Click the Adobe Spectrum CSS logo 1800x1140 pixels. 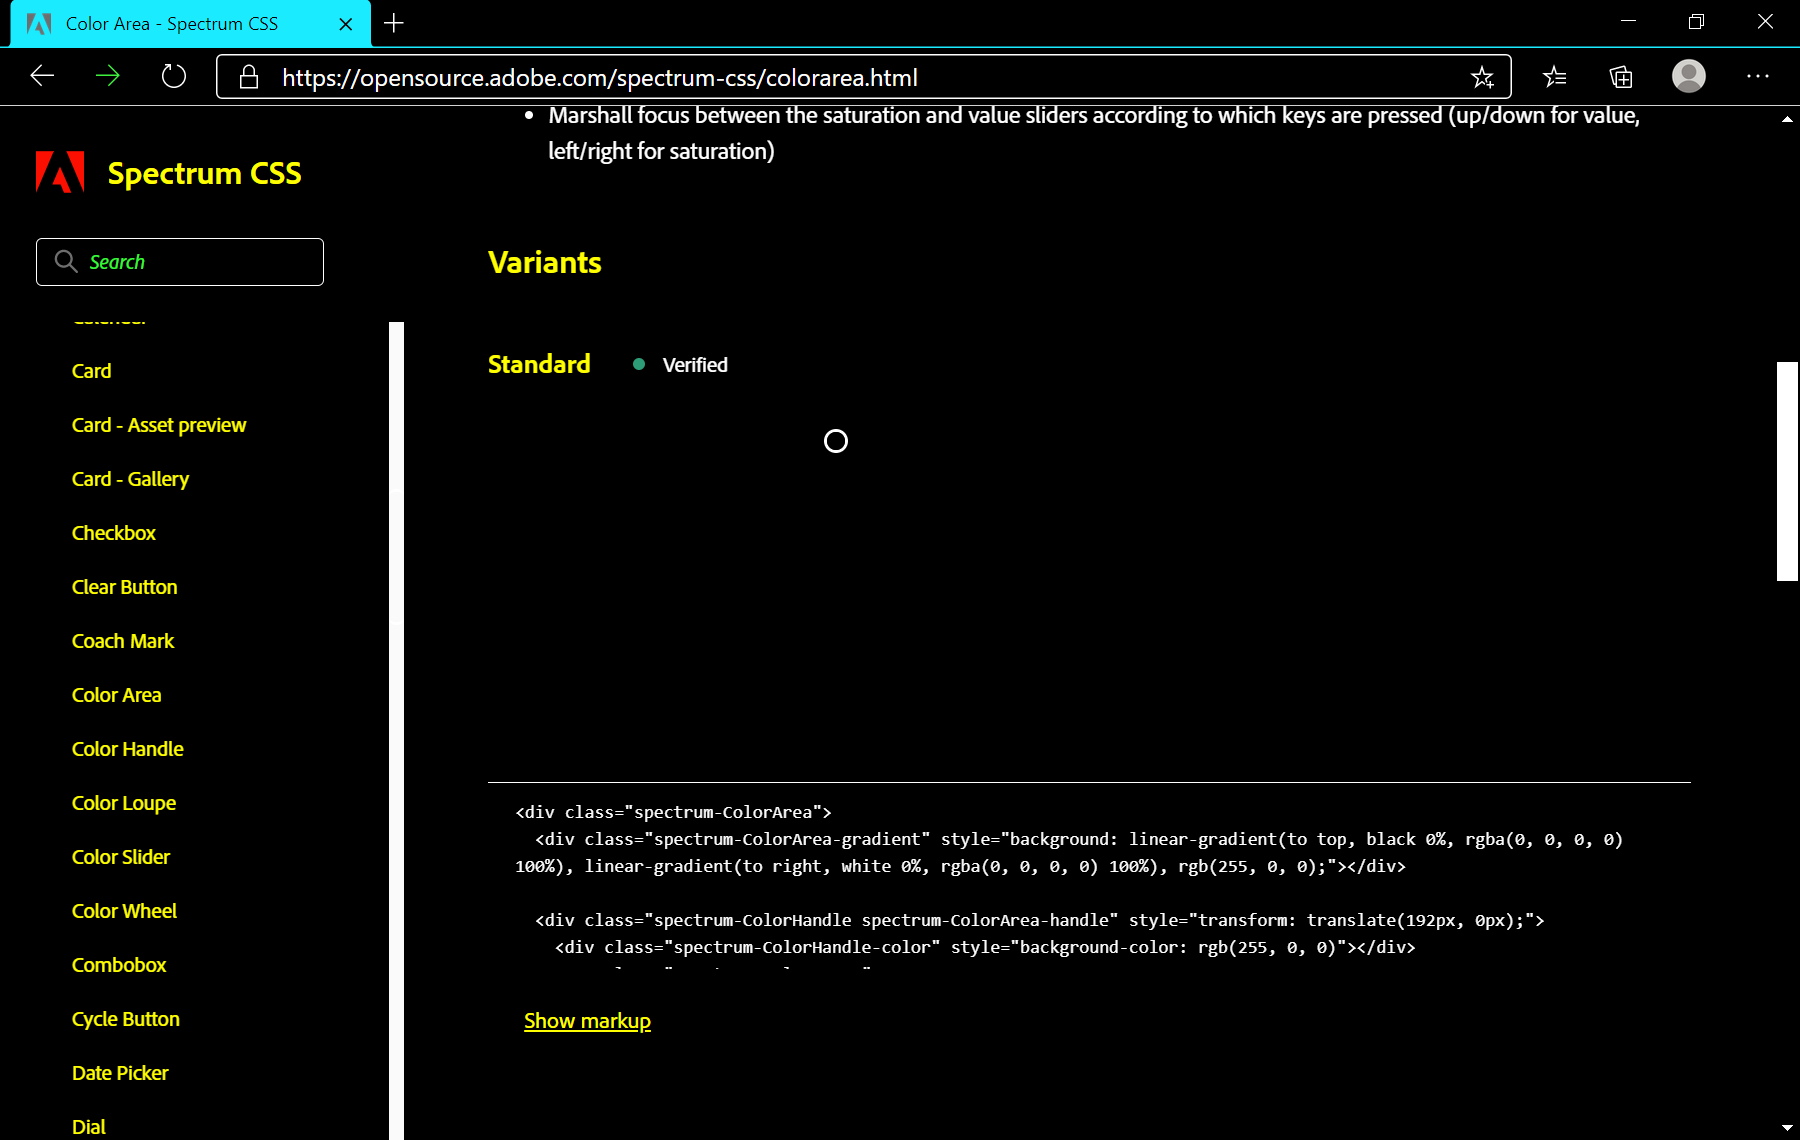60,171
